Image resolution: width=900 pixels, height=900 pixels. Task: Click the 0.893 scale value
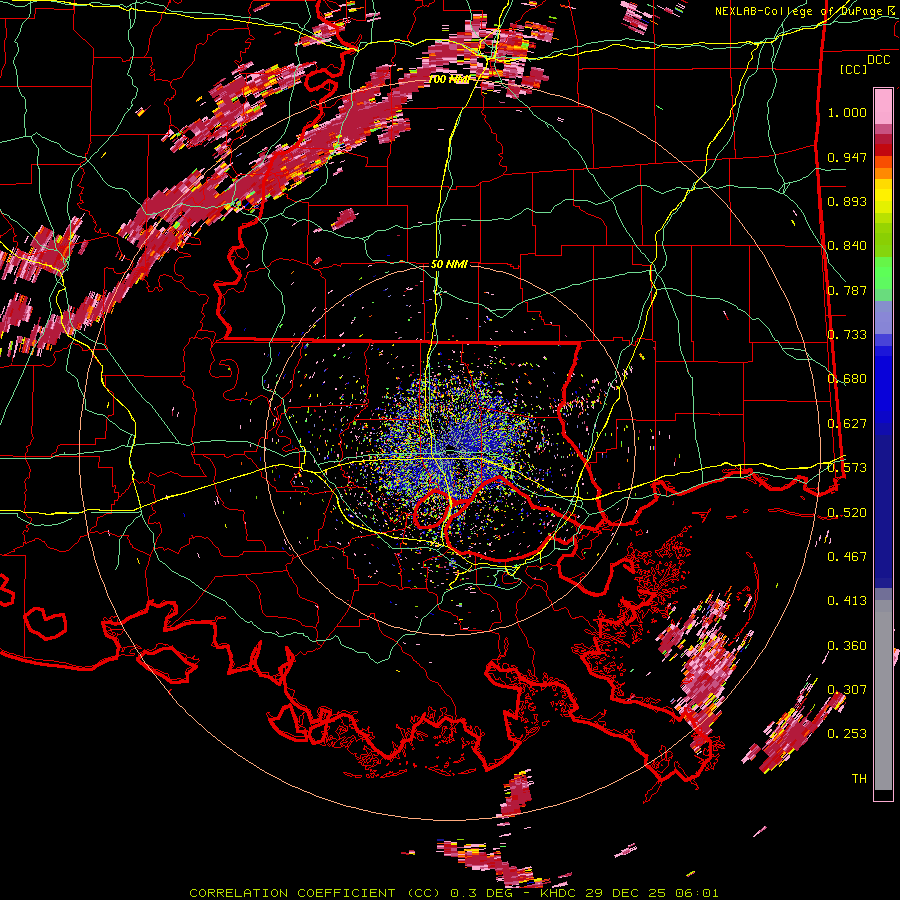pyautogui.click(x=847, y=201)
